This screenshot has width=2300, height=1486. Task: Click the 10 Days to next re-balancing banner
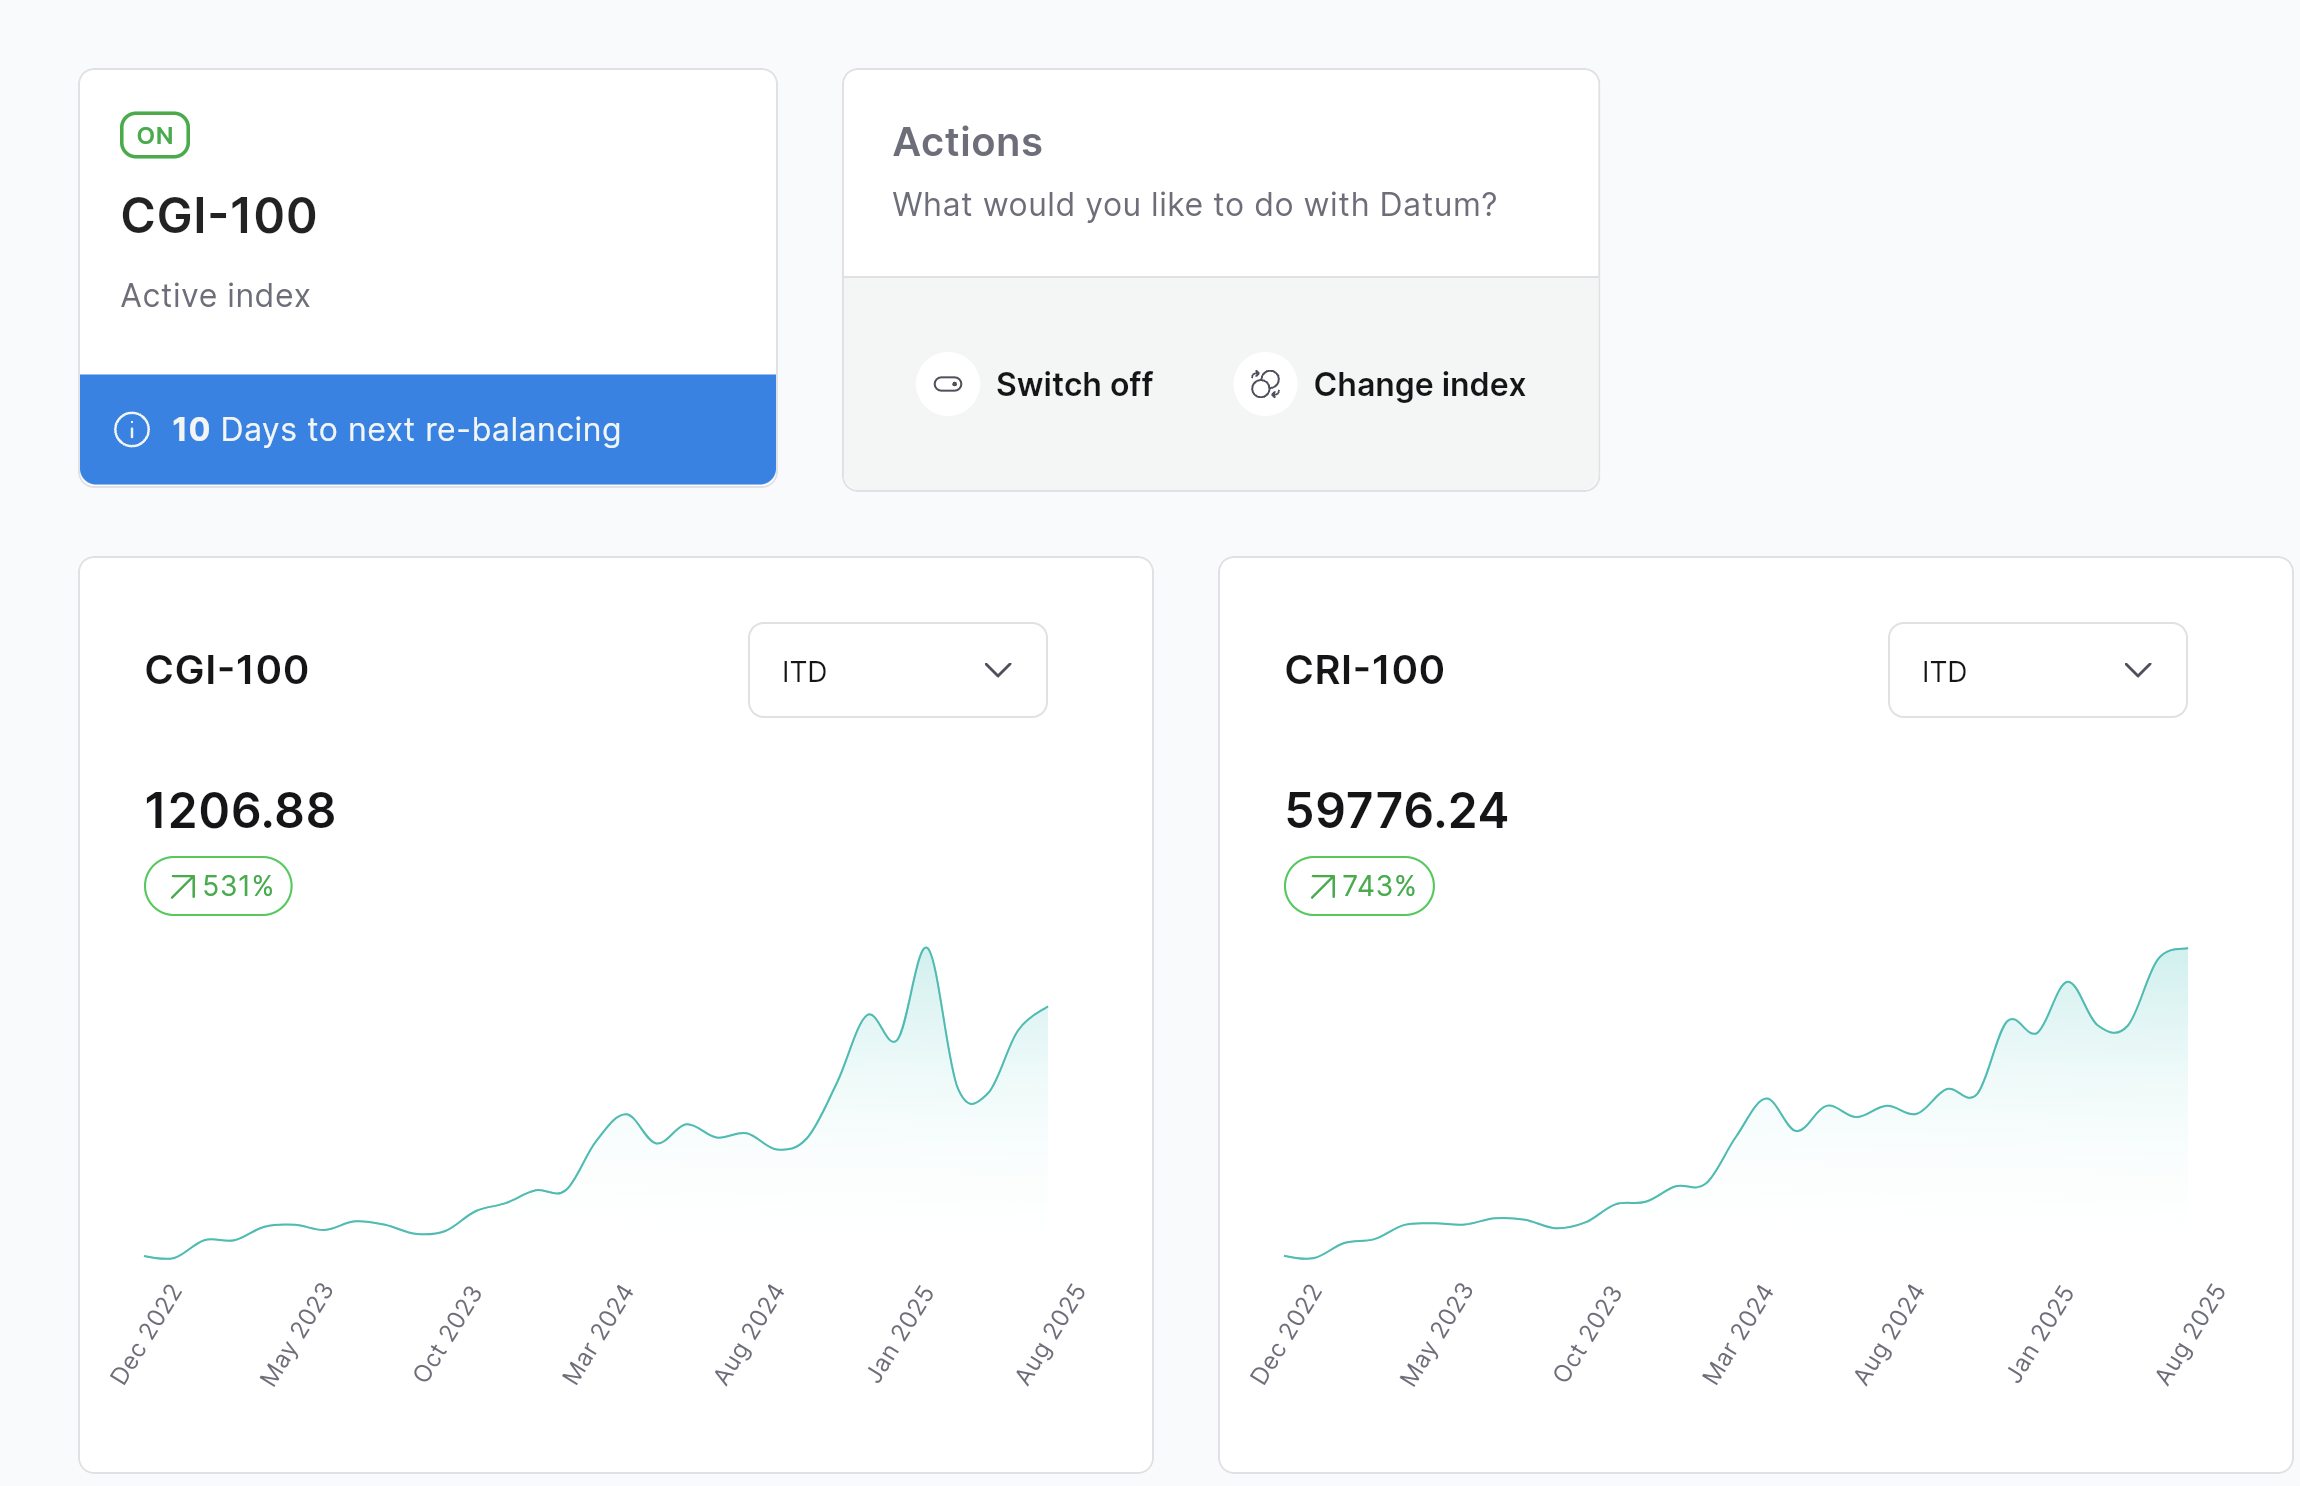coord(428,430)
